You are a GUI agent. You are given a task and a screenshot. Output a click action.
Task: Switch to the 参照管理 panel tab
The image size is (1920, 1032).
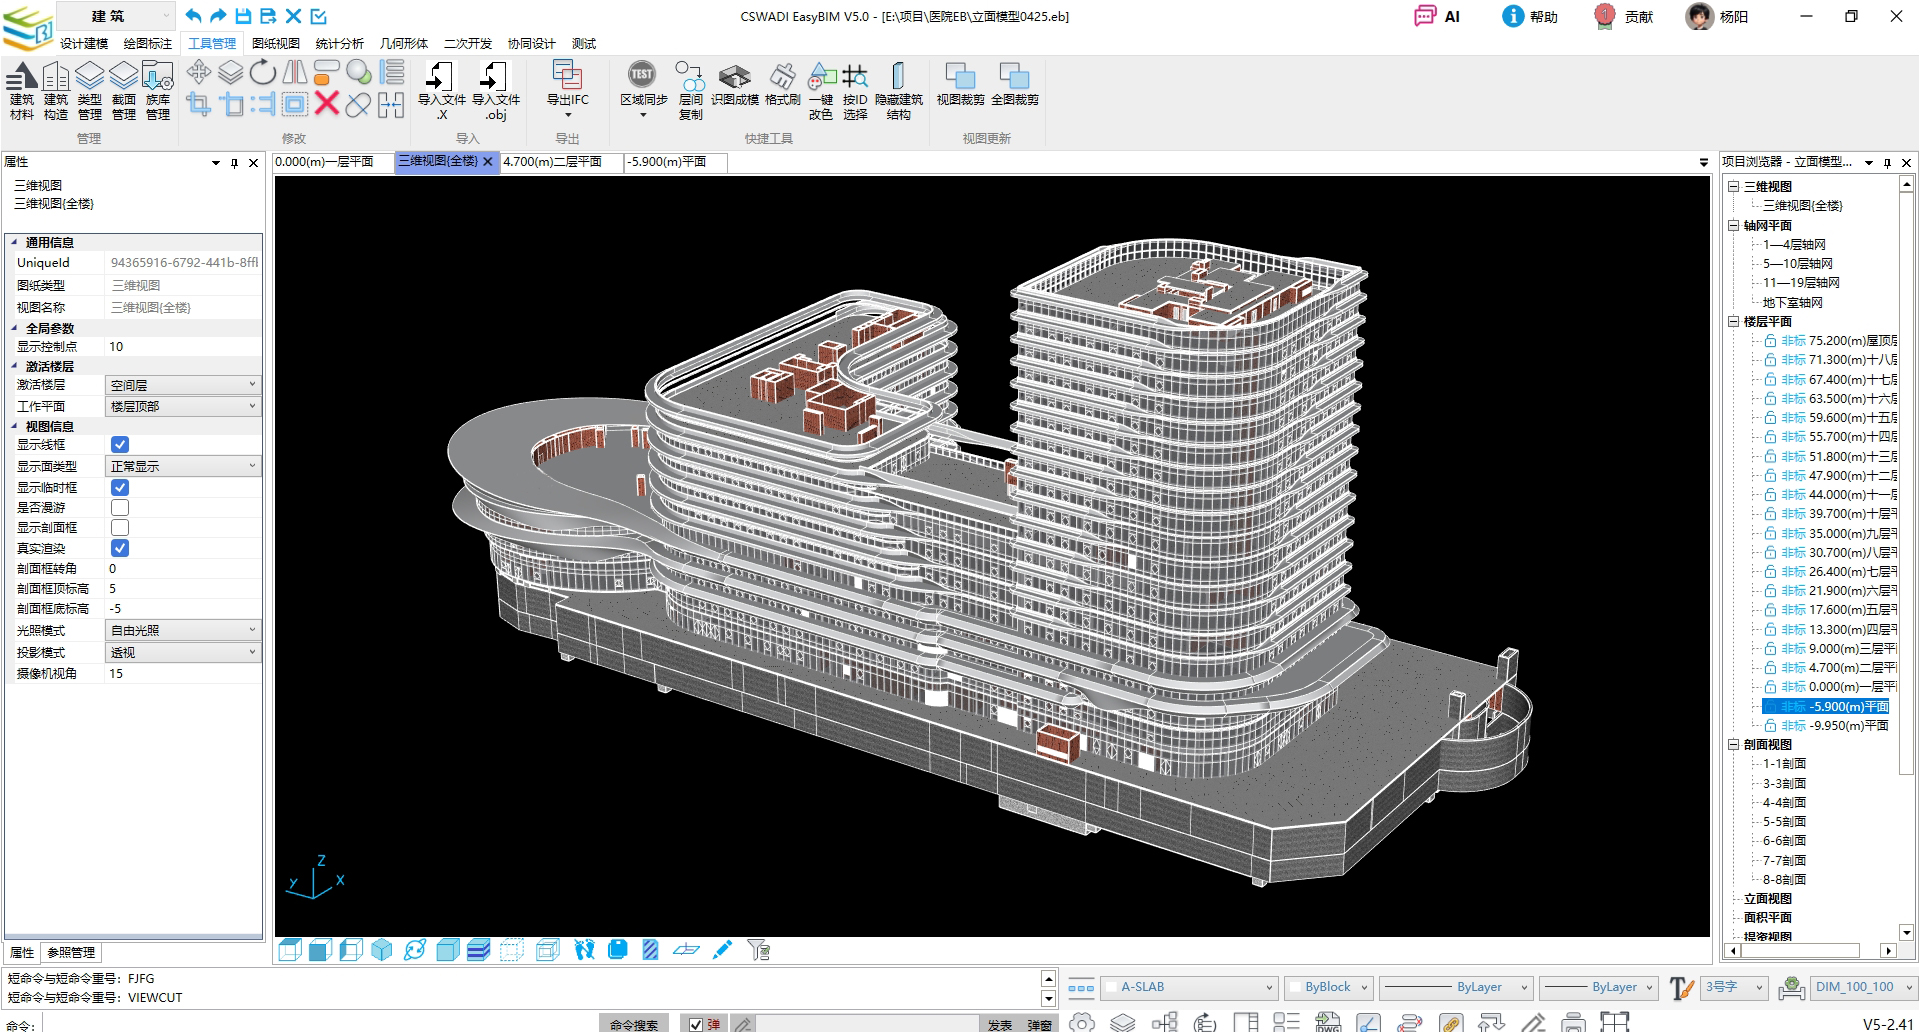click(71, 953)
